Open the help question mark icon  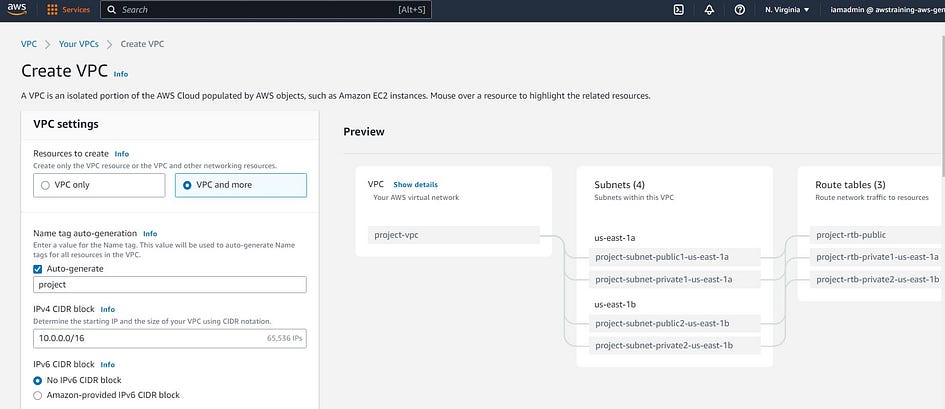[740, 10]
